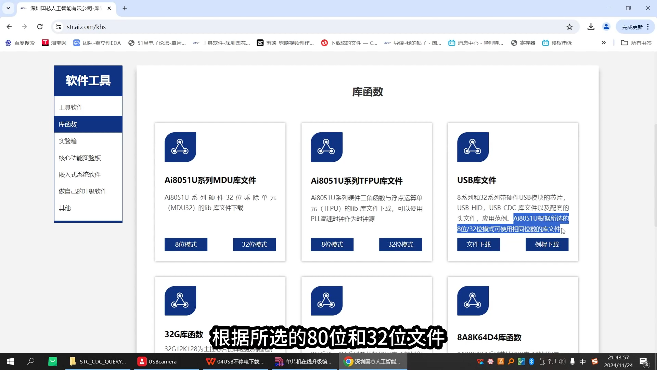
Task: Click the USB库文件 card icon
Action: (473, 147)
